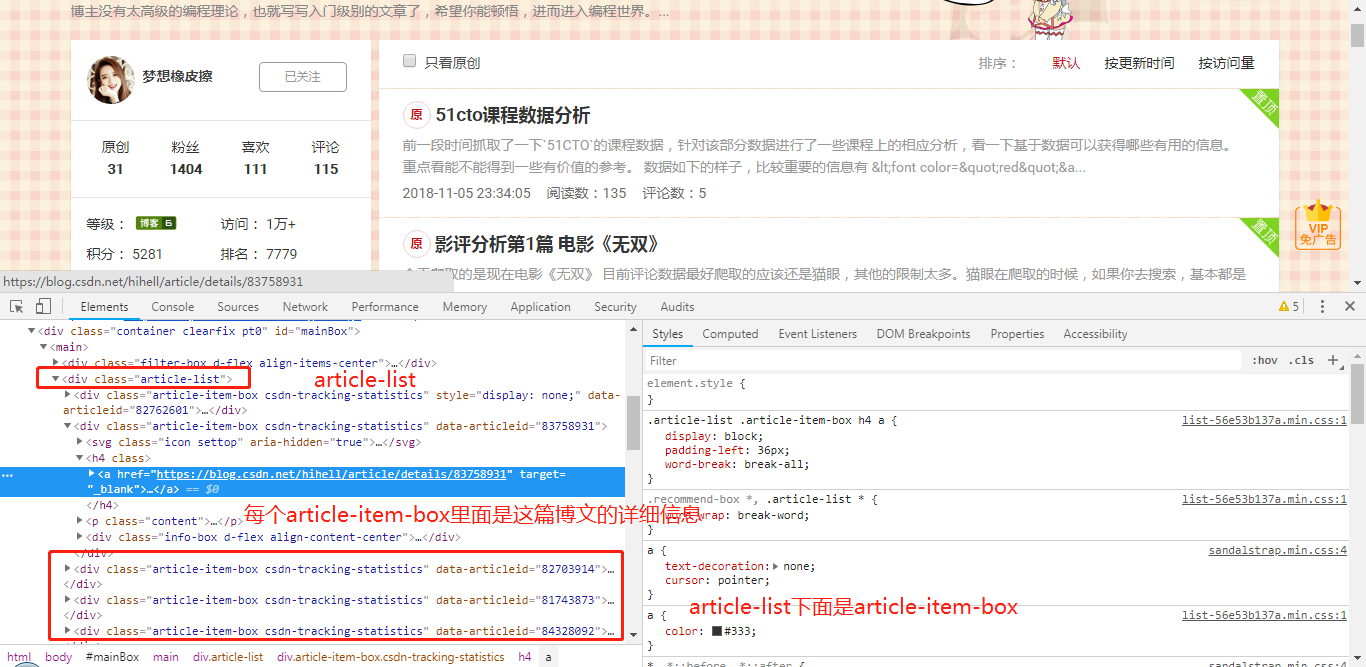
Task: Open article 51cto课程数据分析
Action: [513, 115]
